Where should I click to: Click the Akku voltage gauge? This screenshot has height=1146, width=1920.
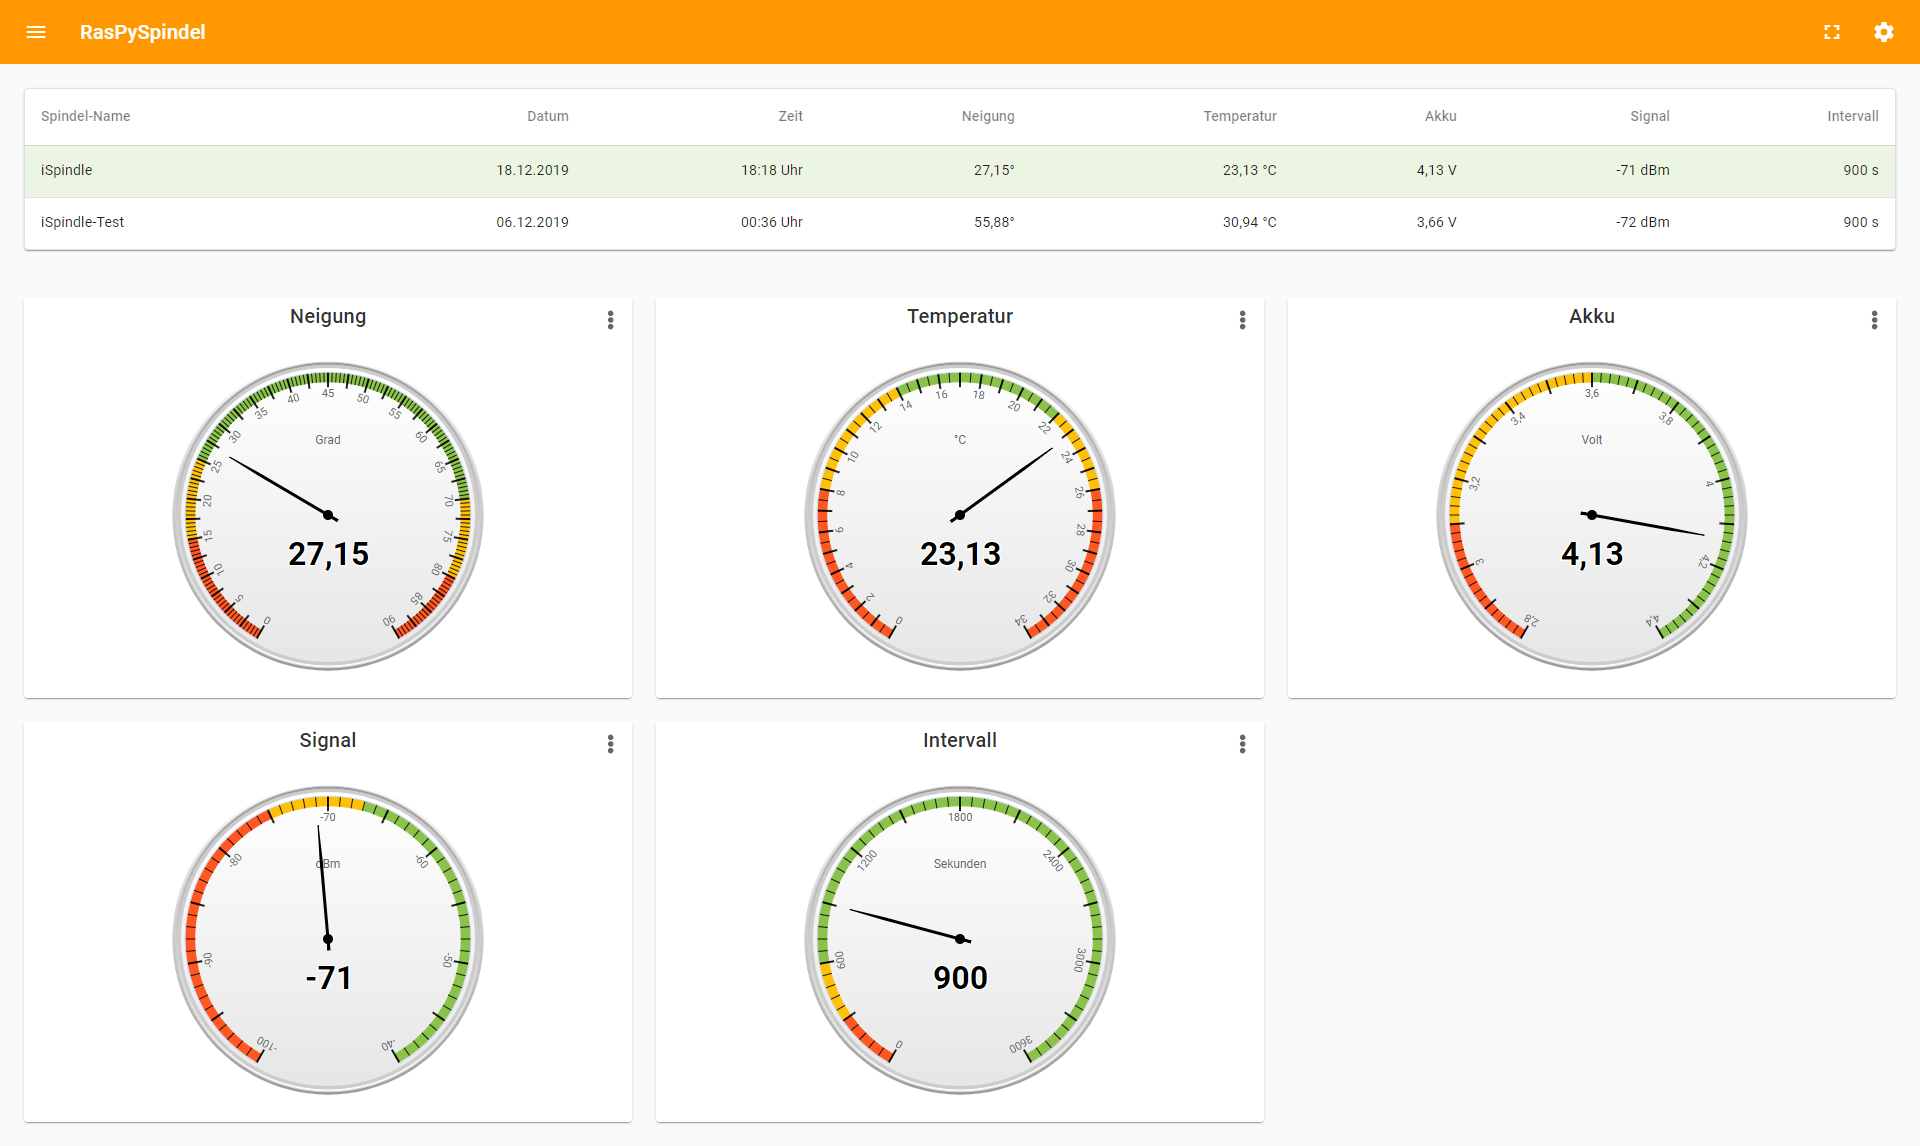1592,515
